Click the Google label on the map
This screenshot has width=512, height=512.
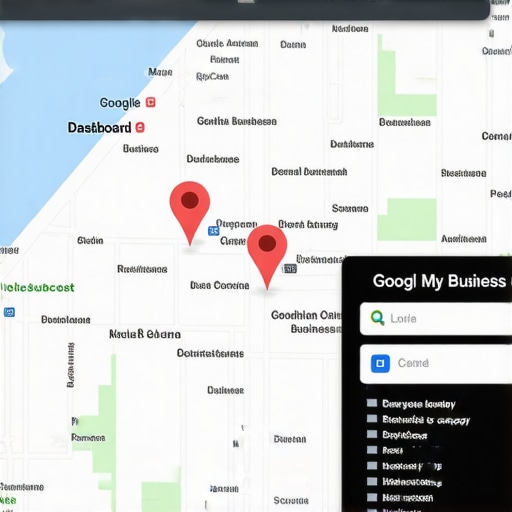click(120, 103)
